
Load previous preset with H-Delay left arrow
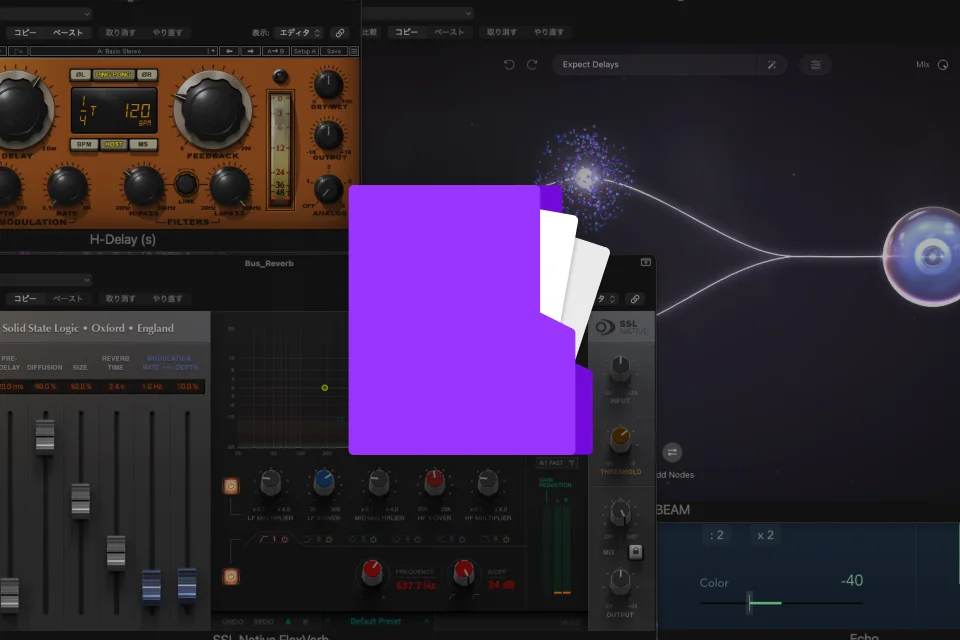[x=229, y=51]
